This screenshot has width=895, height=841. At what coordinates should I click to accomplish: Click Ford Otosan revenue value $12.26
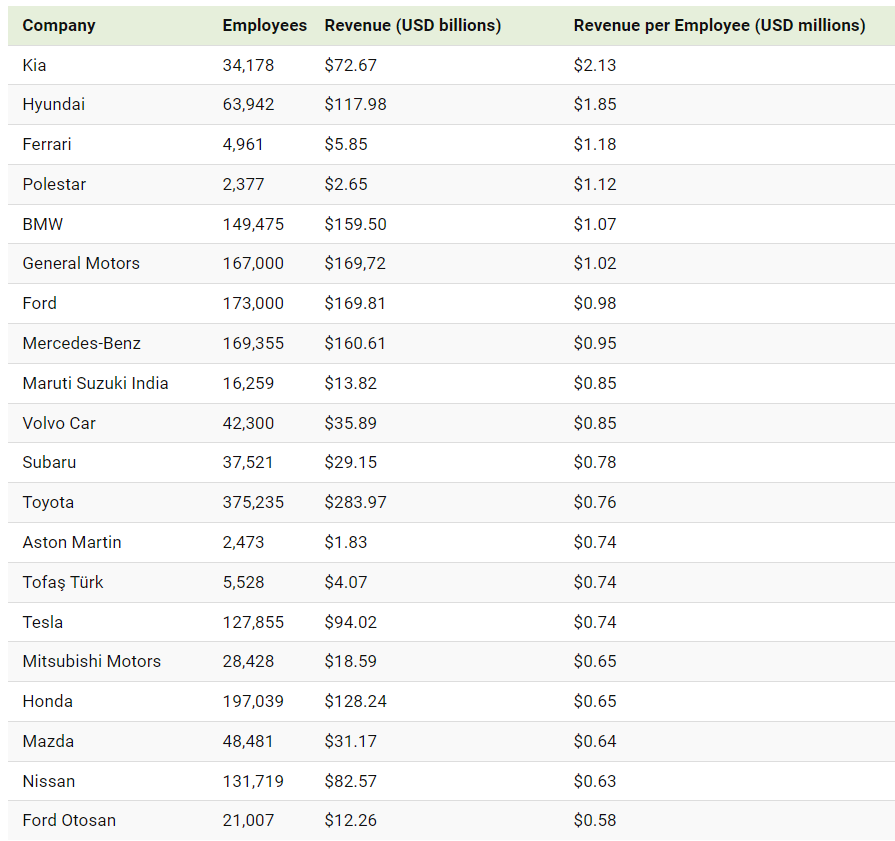(x=350, y=820)
